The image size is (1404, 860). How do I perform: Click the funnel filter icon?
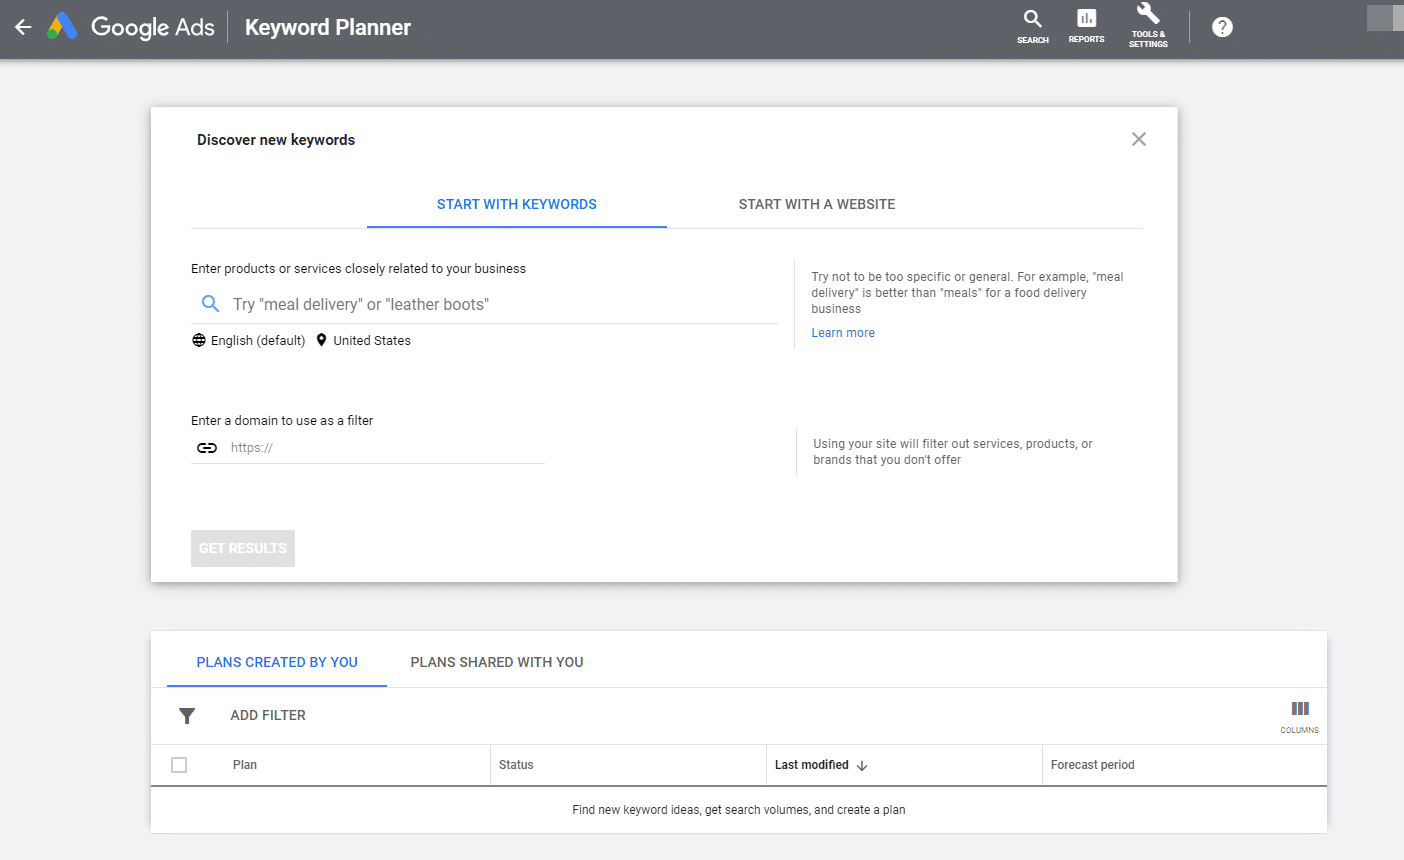pos(187,716)
